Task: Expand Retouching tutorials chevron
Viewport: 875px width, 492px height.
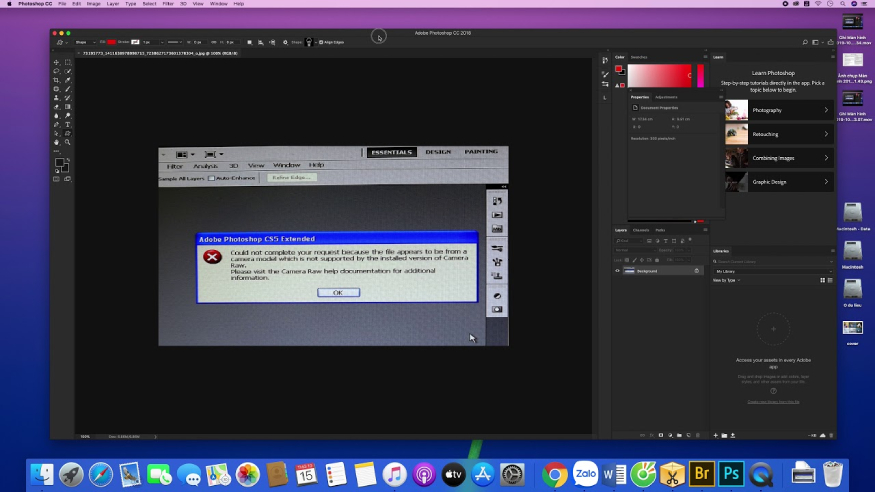Action: pyautogui.click(x=826, y=134)
